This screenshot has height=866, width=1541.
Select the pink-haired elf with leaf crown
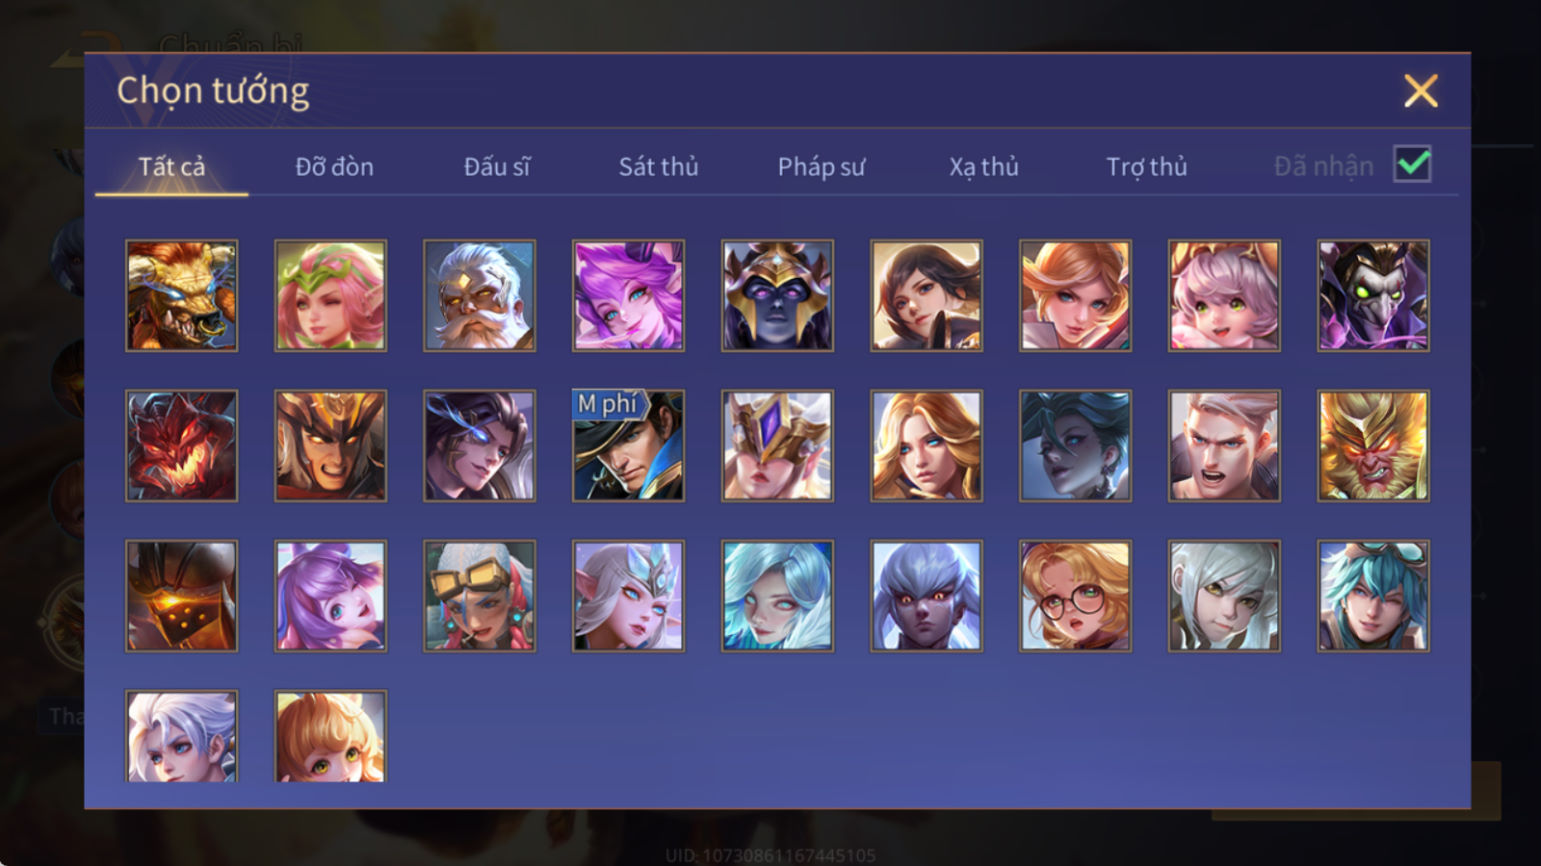[330, 296]
